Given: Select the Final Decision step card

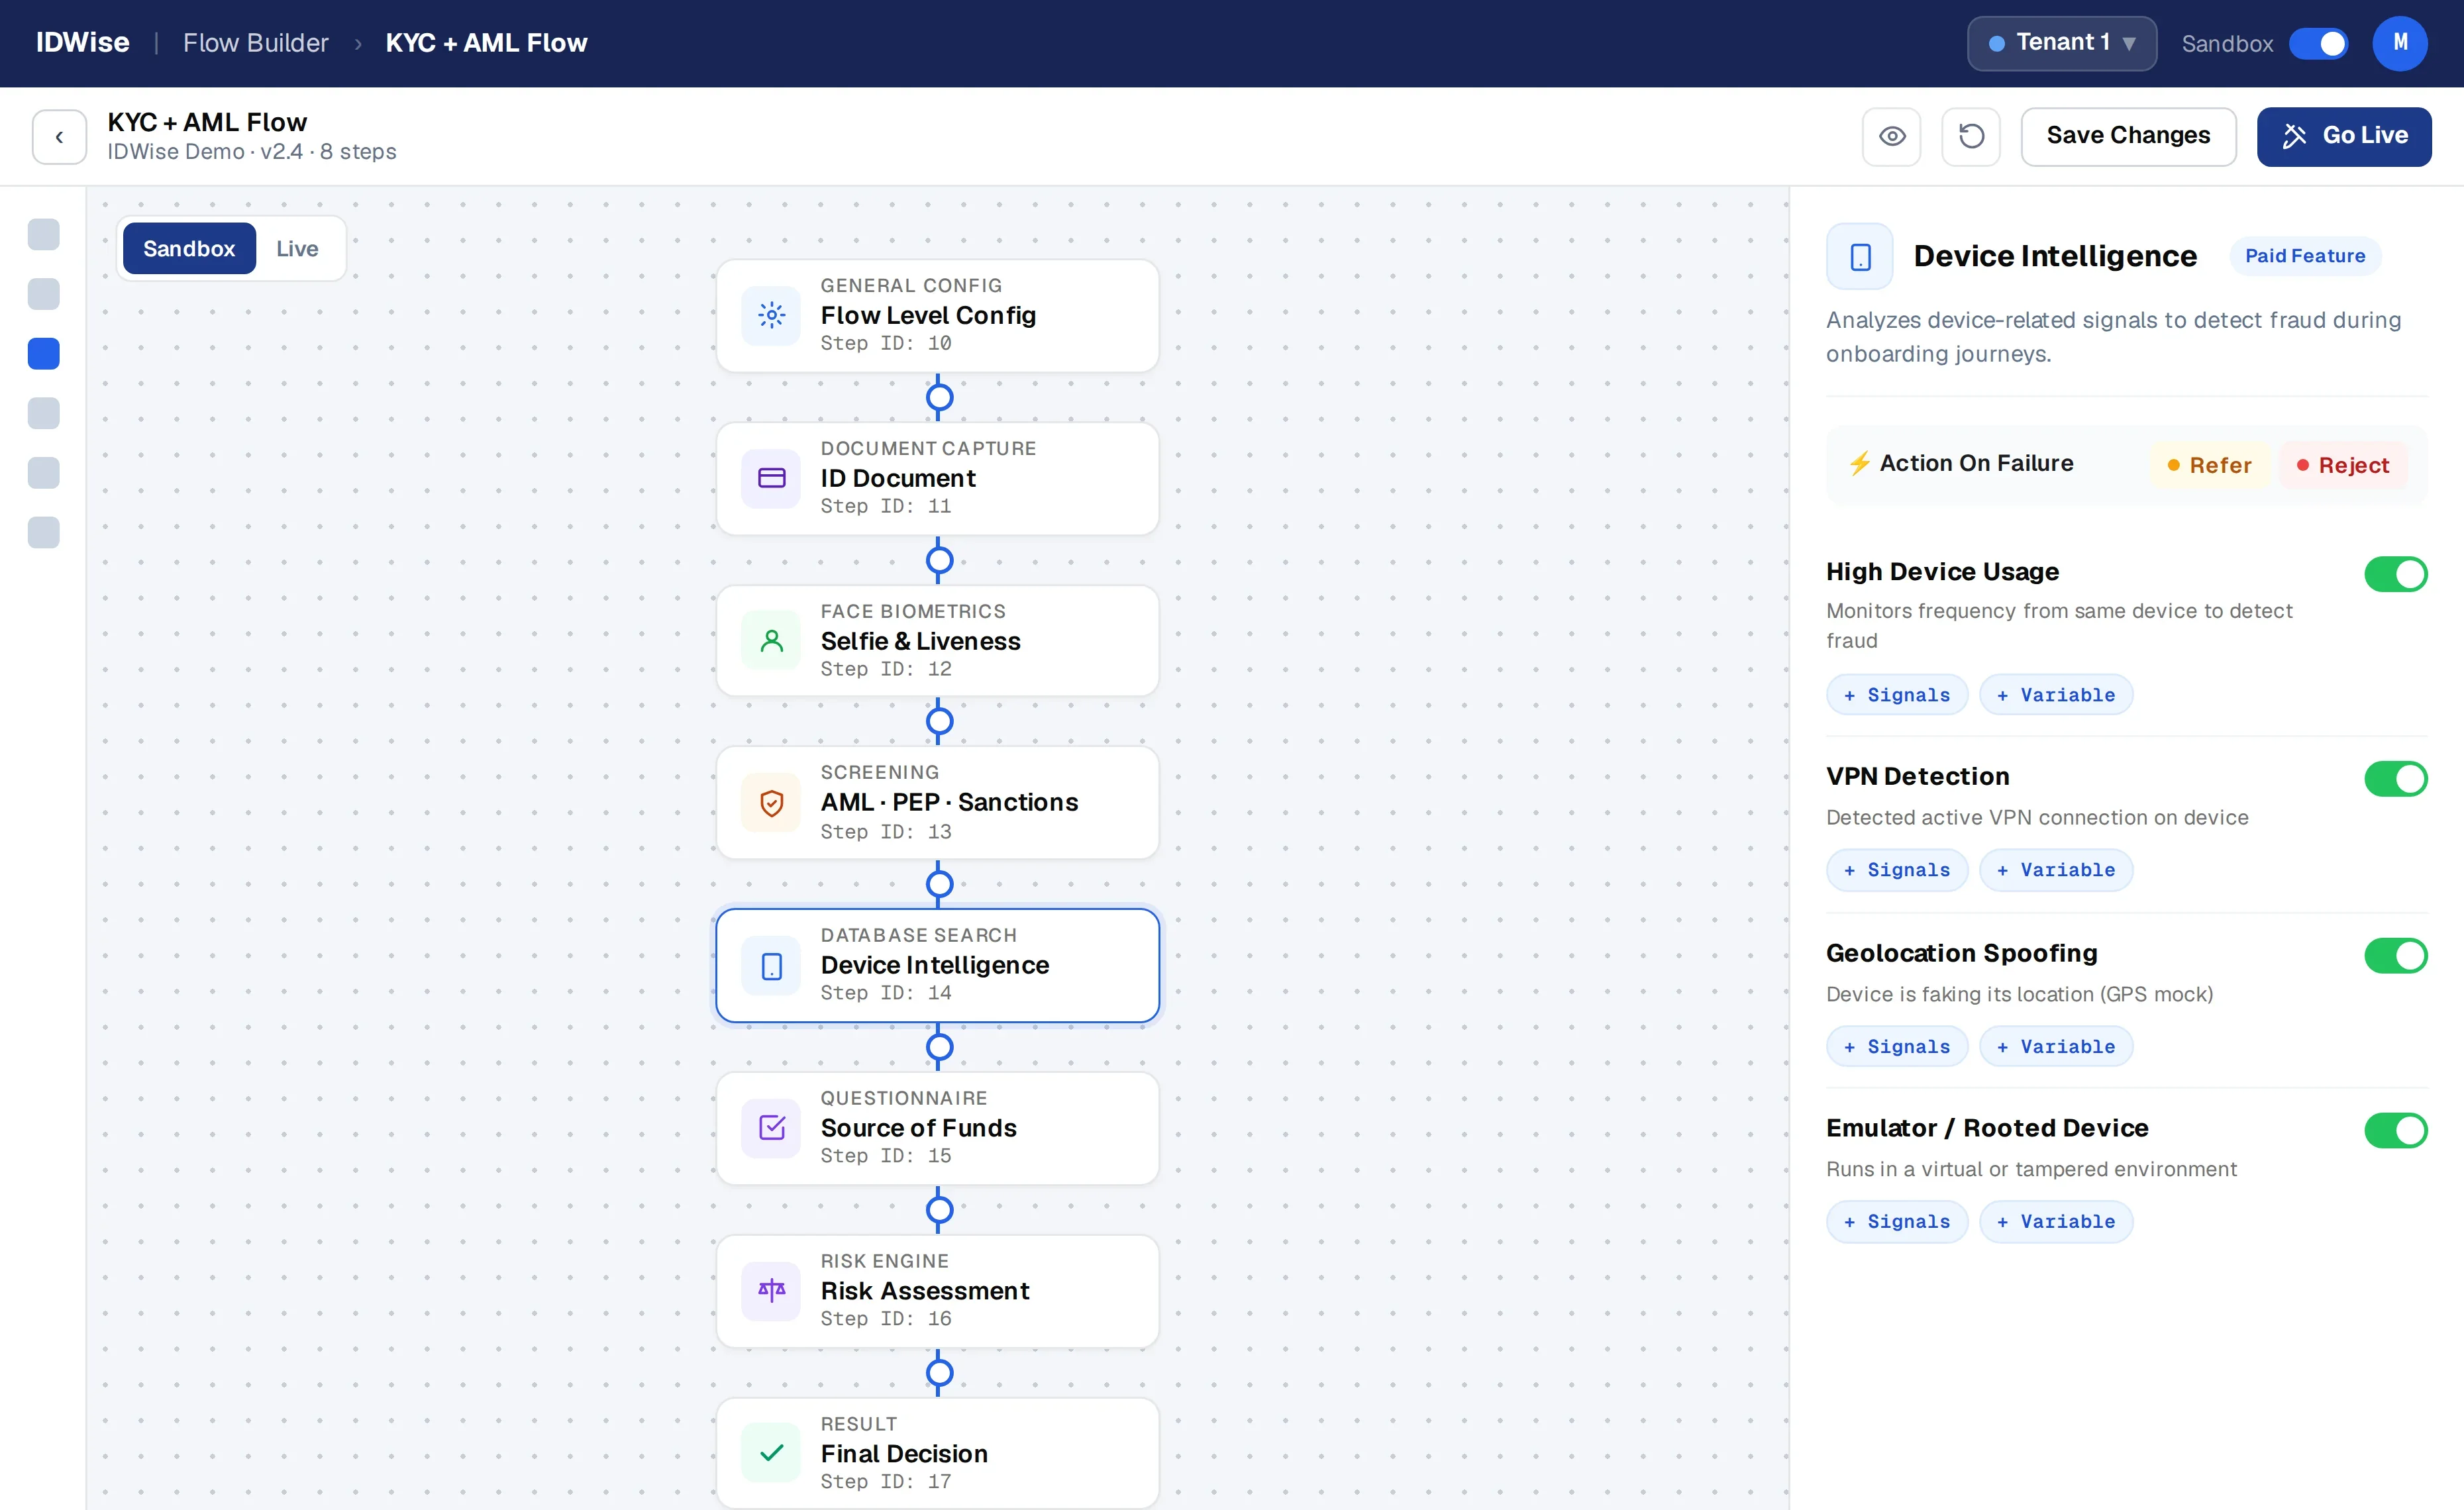Looking at the screenshot, I should [x=937, y=1453].
